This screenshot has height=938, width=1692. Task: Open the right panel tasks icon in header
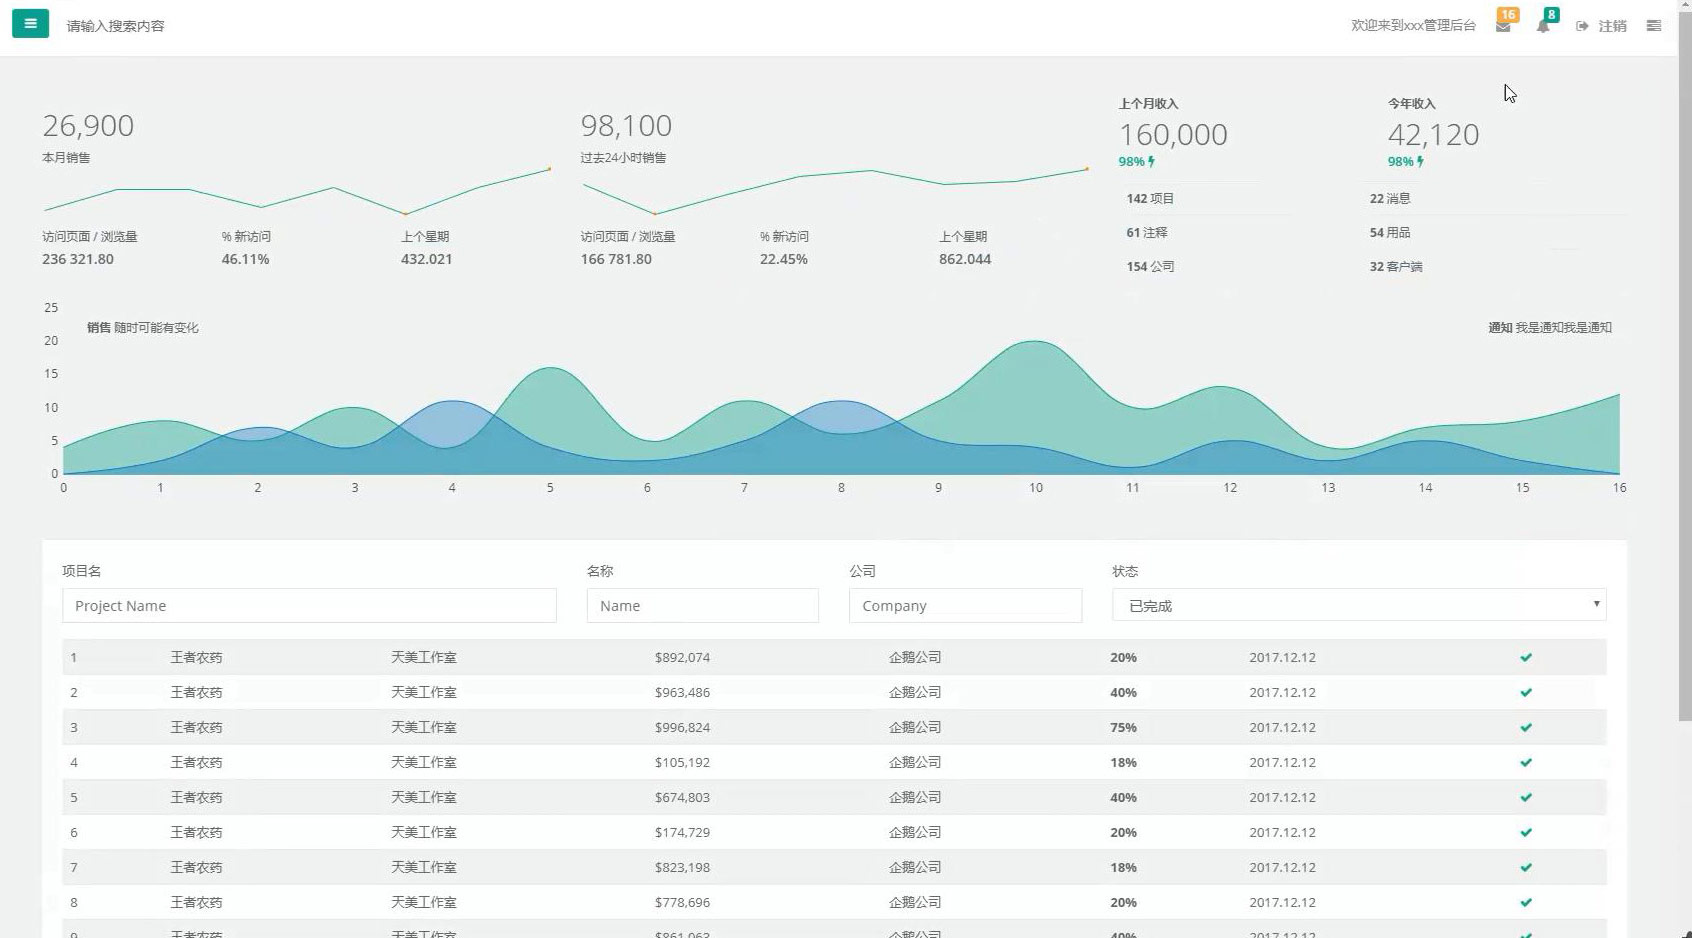(1654, 26)
